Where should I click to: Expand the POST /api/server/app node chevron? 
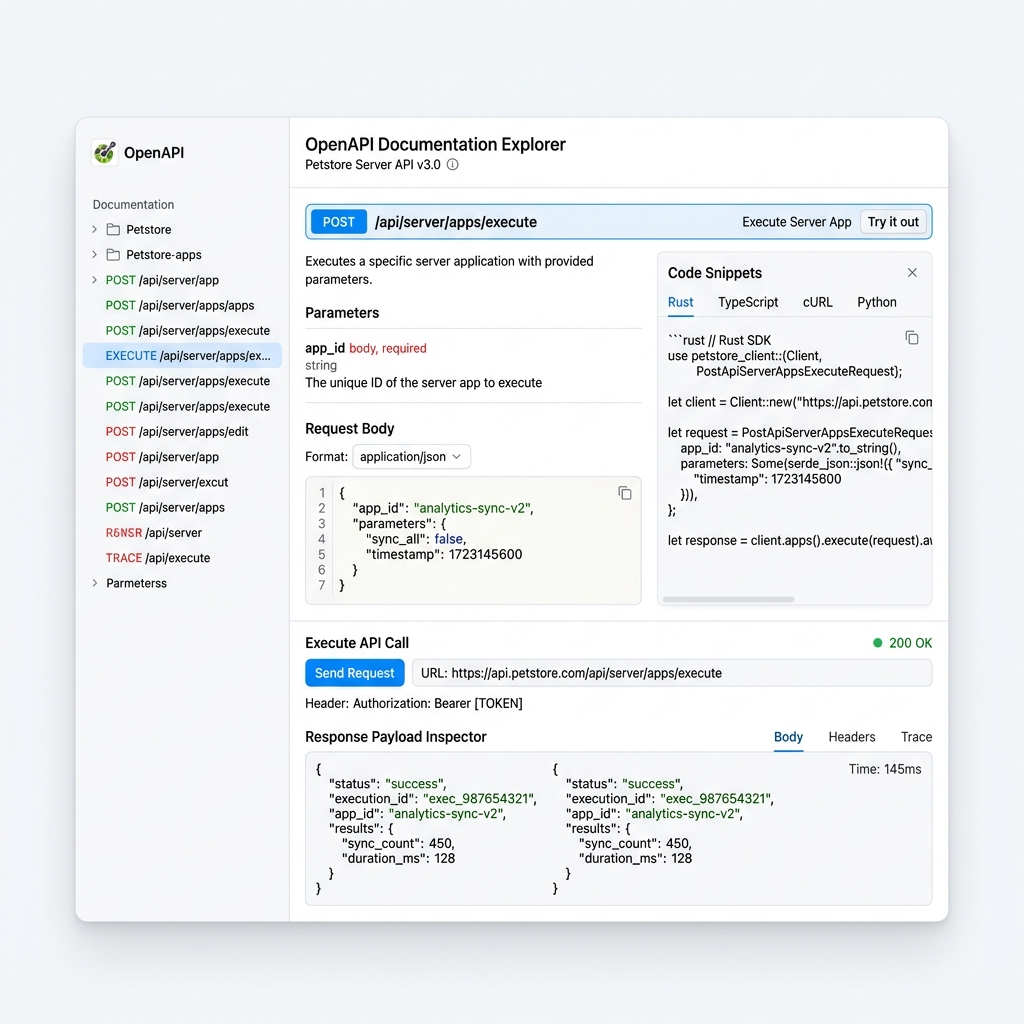95,280
